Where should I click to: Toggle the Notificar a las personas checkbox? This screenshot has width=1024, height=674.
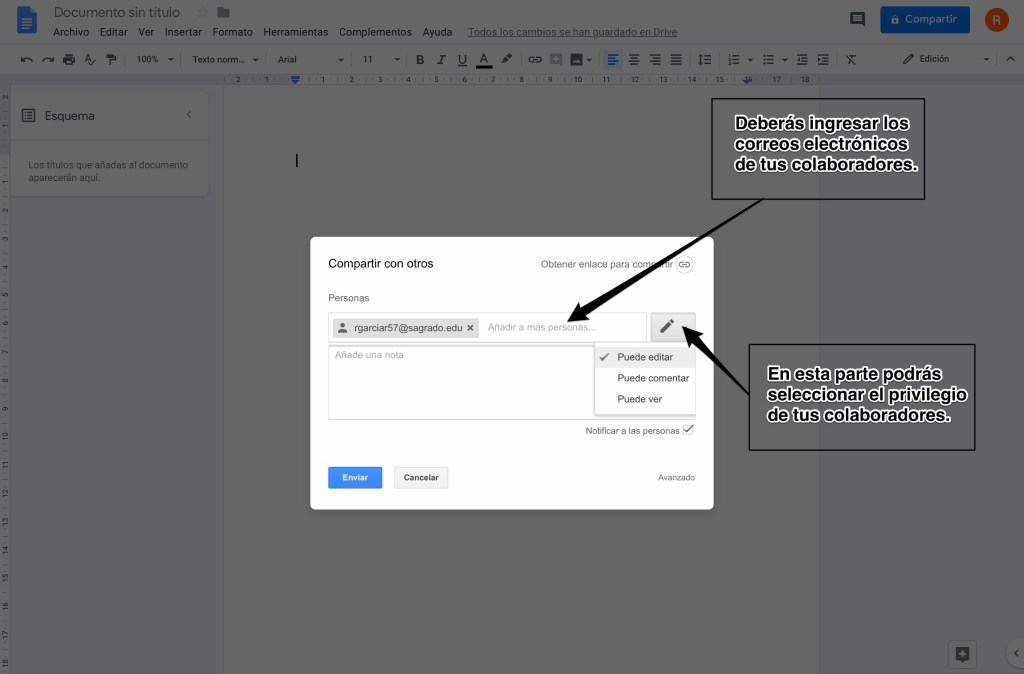[687, 430]
